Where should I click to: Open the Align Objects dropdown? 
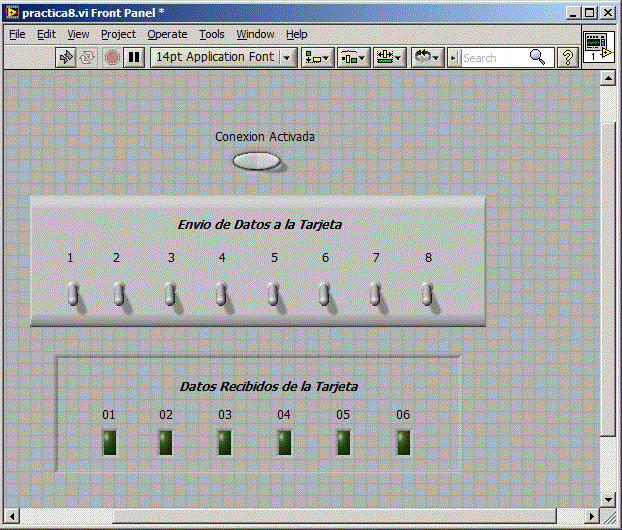point(318,58)
